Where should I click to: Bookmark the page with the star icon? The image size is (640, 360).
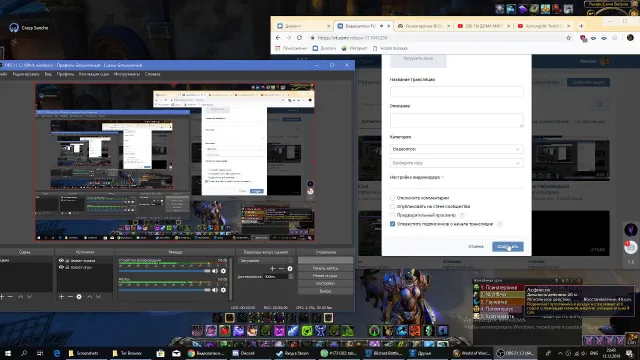click(568, 38)
